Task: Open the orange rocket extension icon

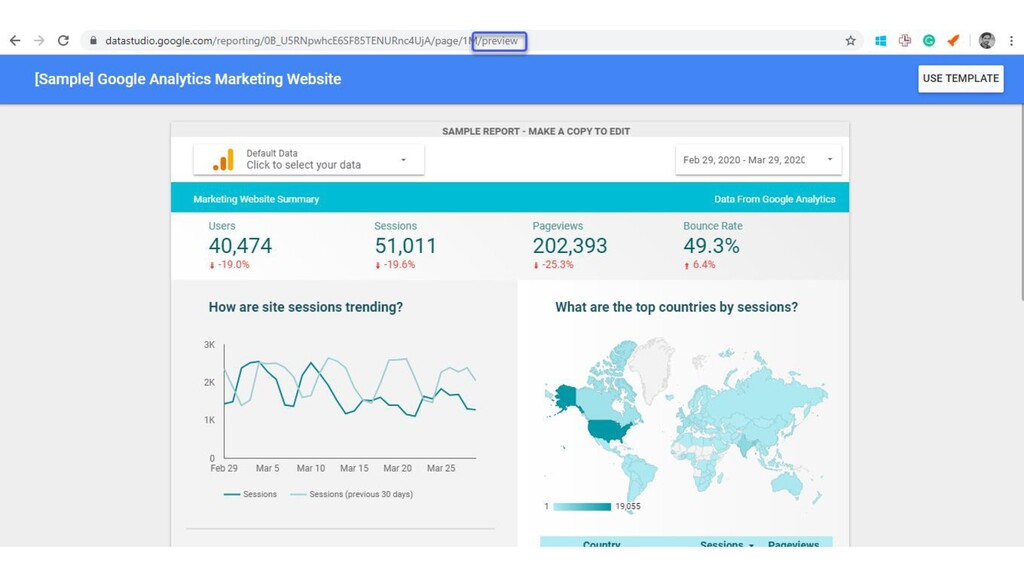Action: pyautogui.click(x=953, y=40)
